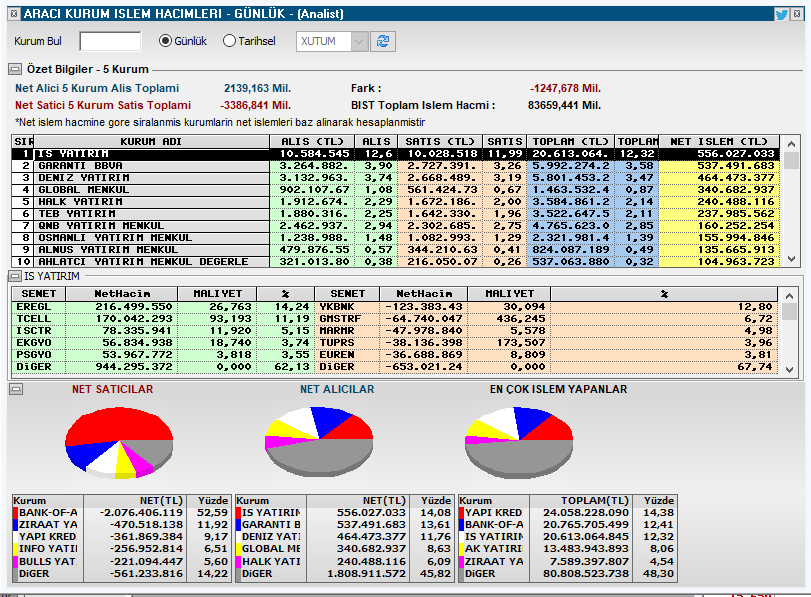Click the TCELL stock cell
This screenshot has height=597, width=811.
(38, 319)
